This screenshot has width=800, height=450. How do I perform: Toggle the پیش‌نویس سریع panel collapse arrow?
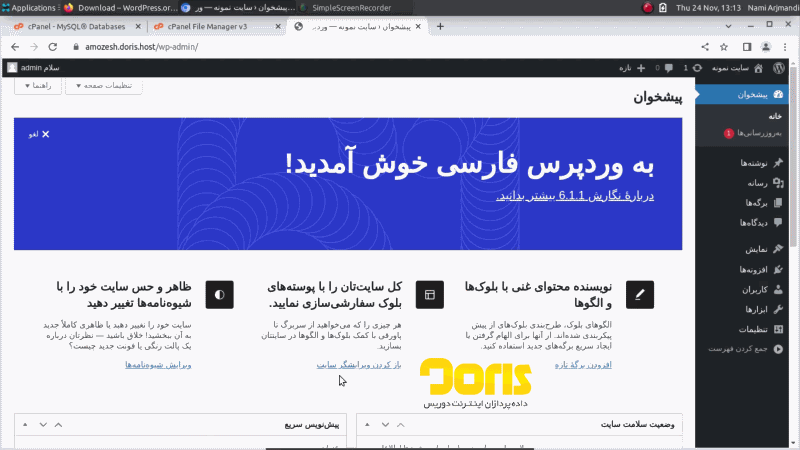tap(25, 424)
